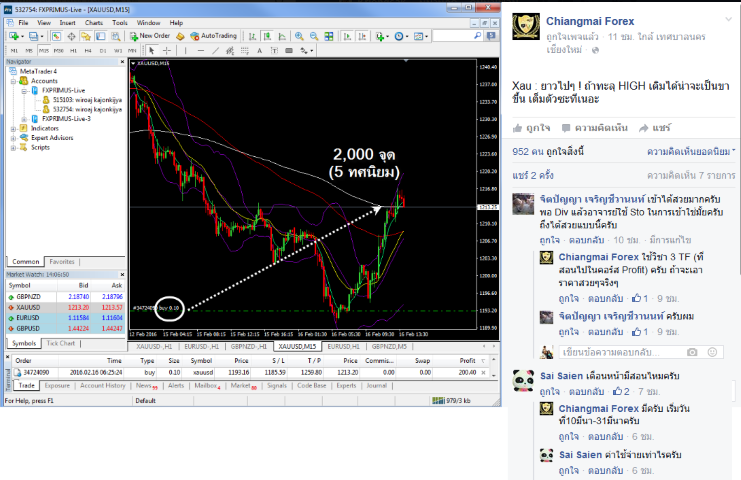The height and width of the screenshot is (480, 741).
Task: Switch Market Watch to Tick Chart tab
Action: click(61, 343)
